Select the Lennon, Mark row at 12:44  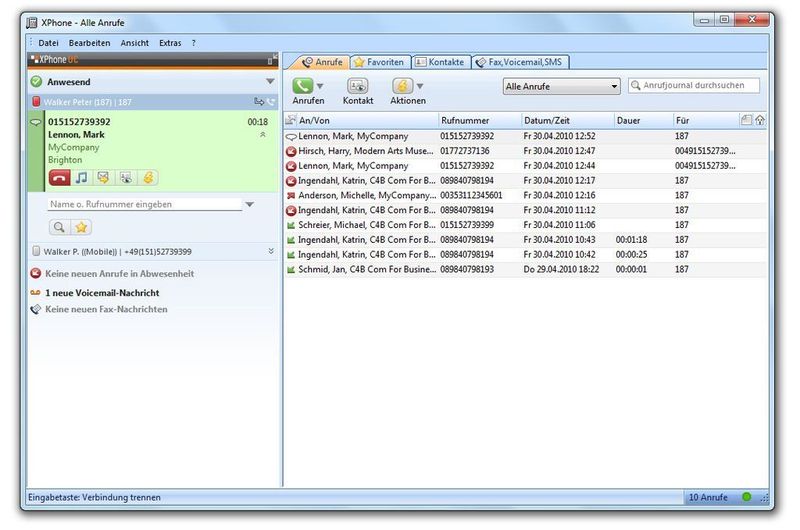[525, 166]
